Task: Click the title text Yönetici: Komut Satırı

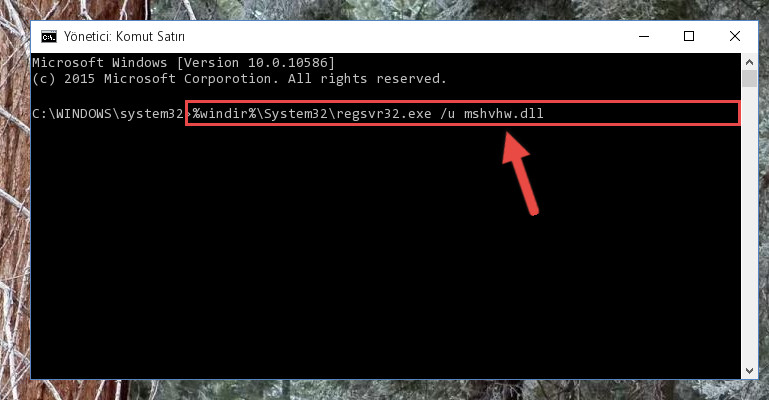Action: click(x=124, y=37)
